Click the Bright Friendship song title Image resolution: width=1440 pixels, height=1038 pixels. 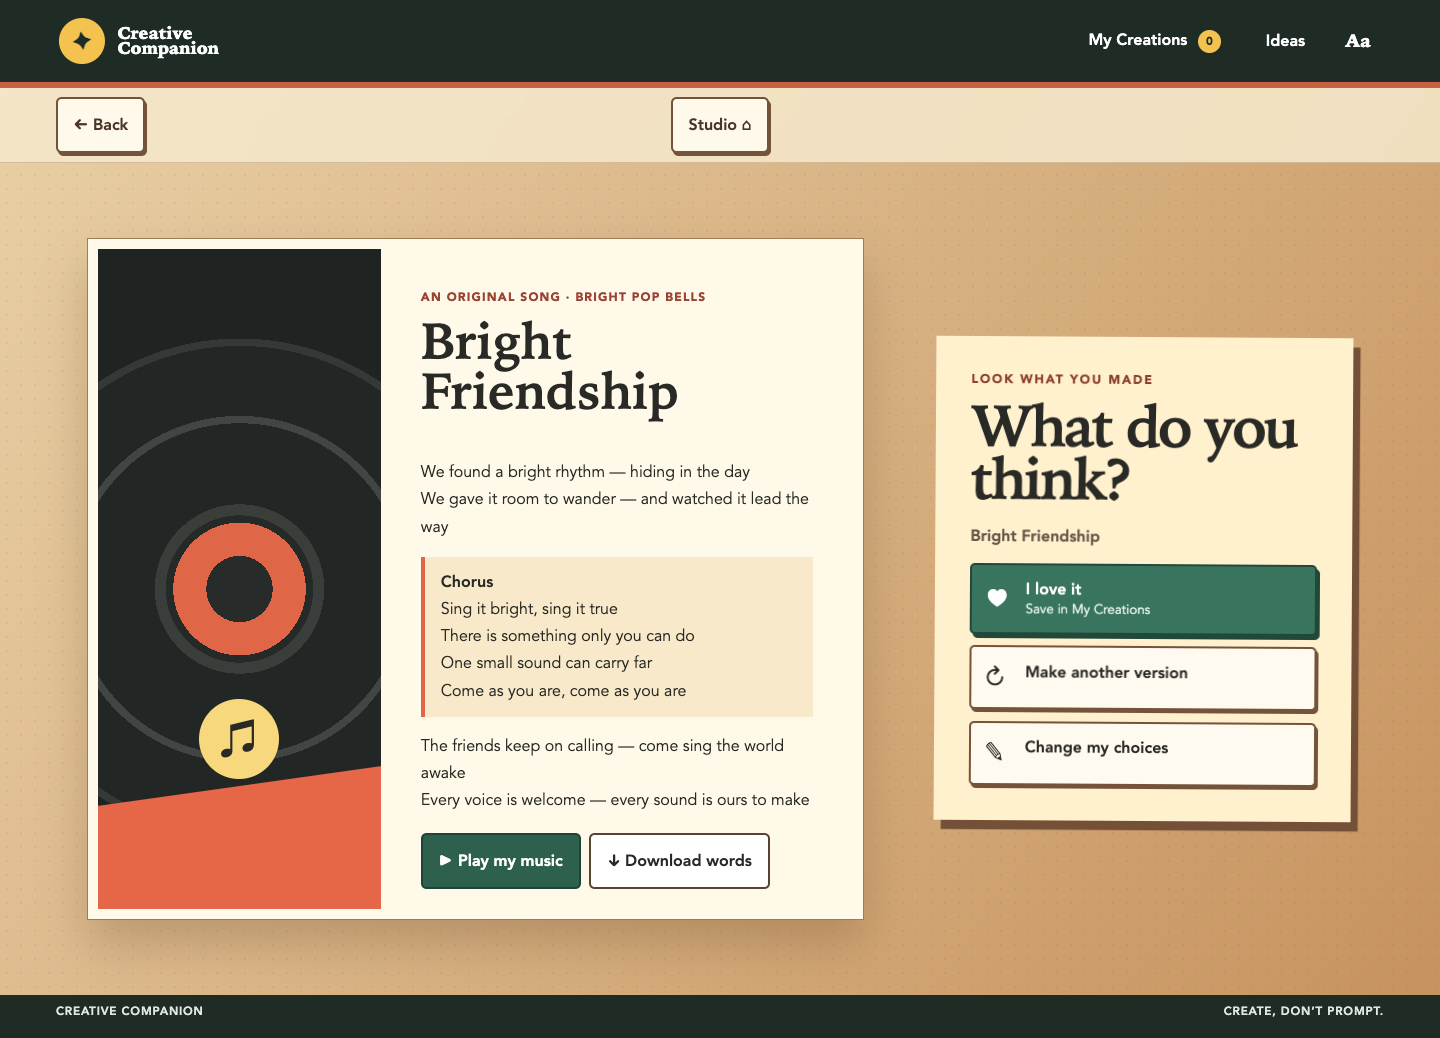(x=549, y=366)
